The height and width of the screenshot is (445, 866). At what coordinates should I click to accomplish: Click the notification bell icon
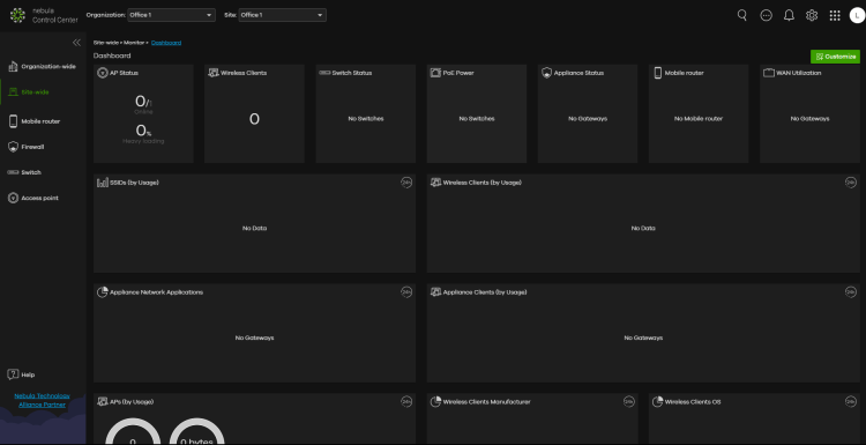tap(789, 15)
